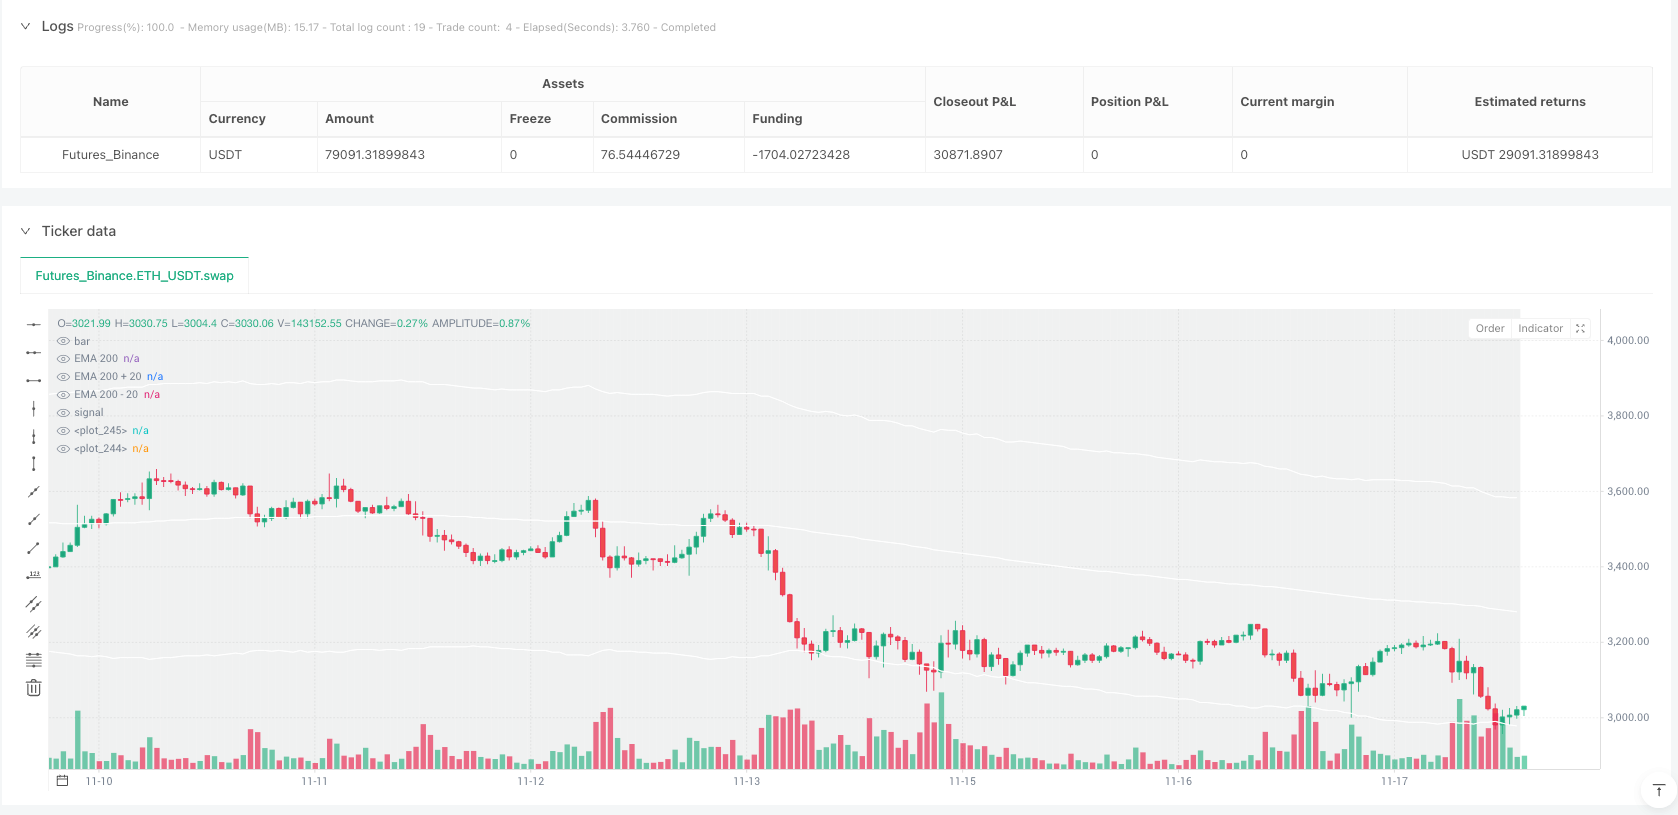The width and height of the screenshot is (1678, 815).
Task: Open the Indicator menu on the chart
Action: coord(1540,328)
